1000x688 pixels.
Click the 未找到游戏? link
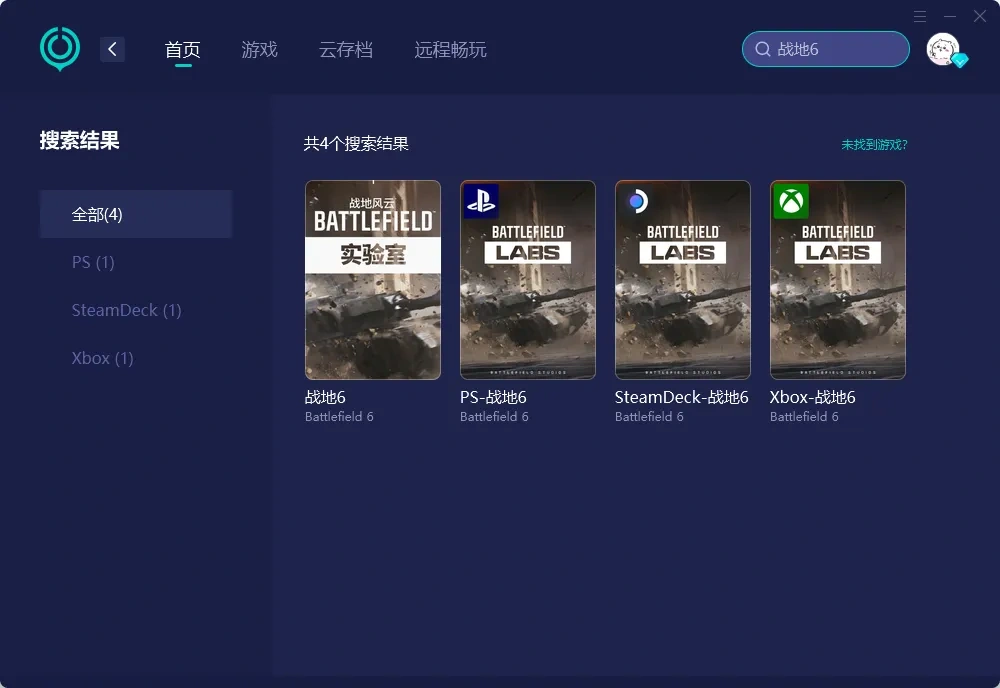click(x=874, y=144)
